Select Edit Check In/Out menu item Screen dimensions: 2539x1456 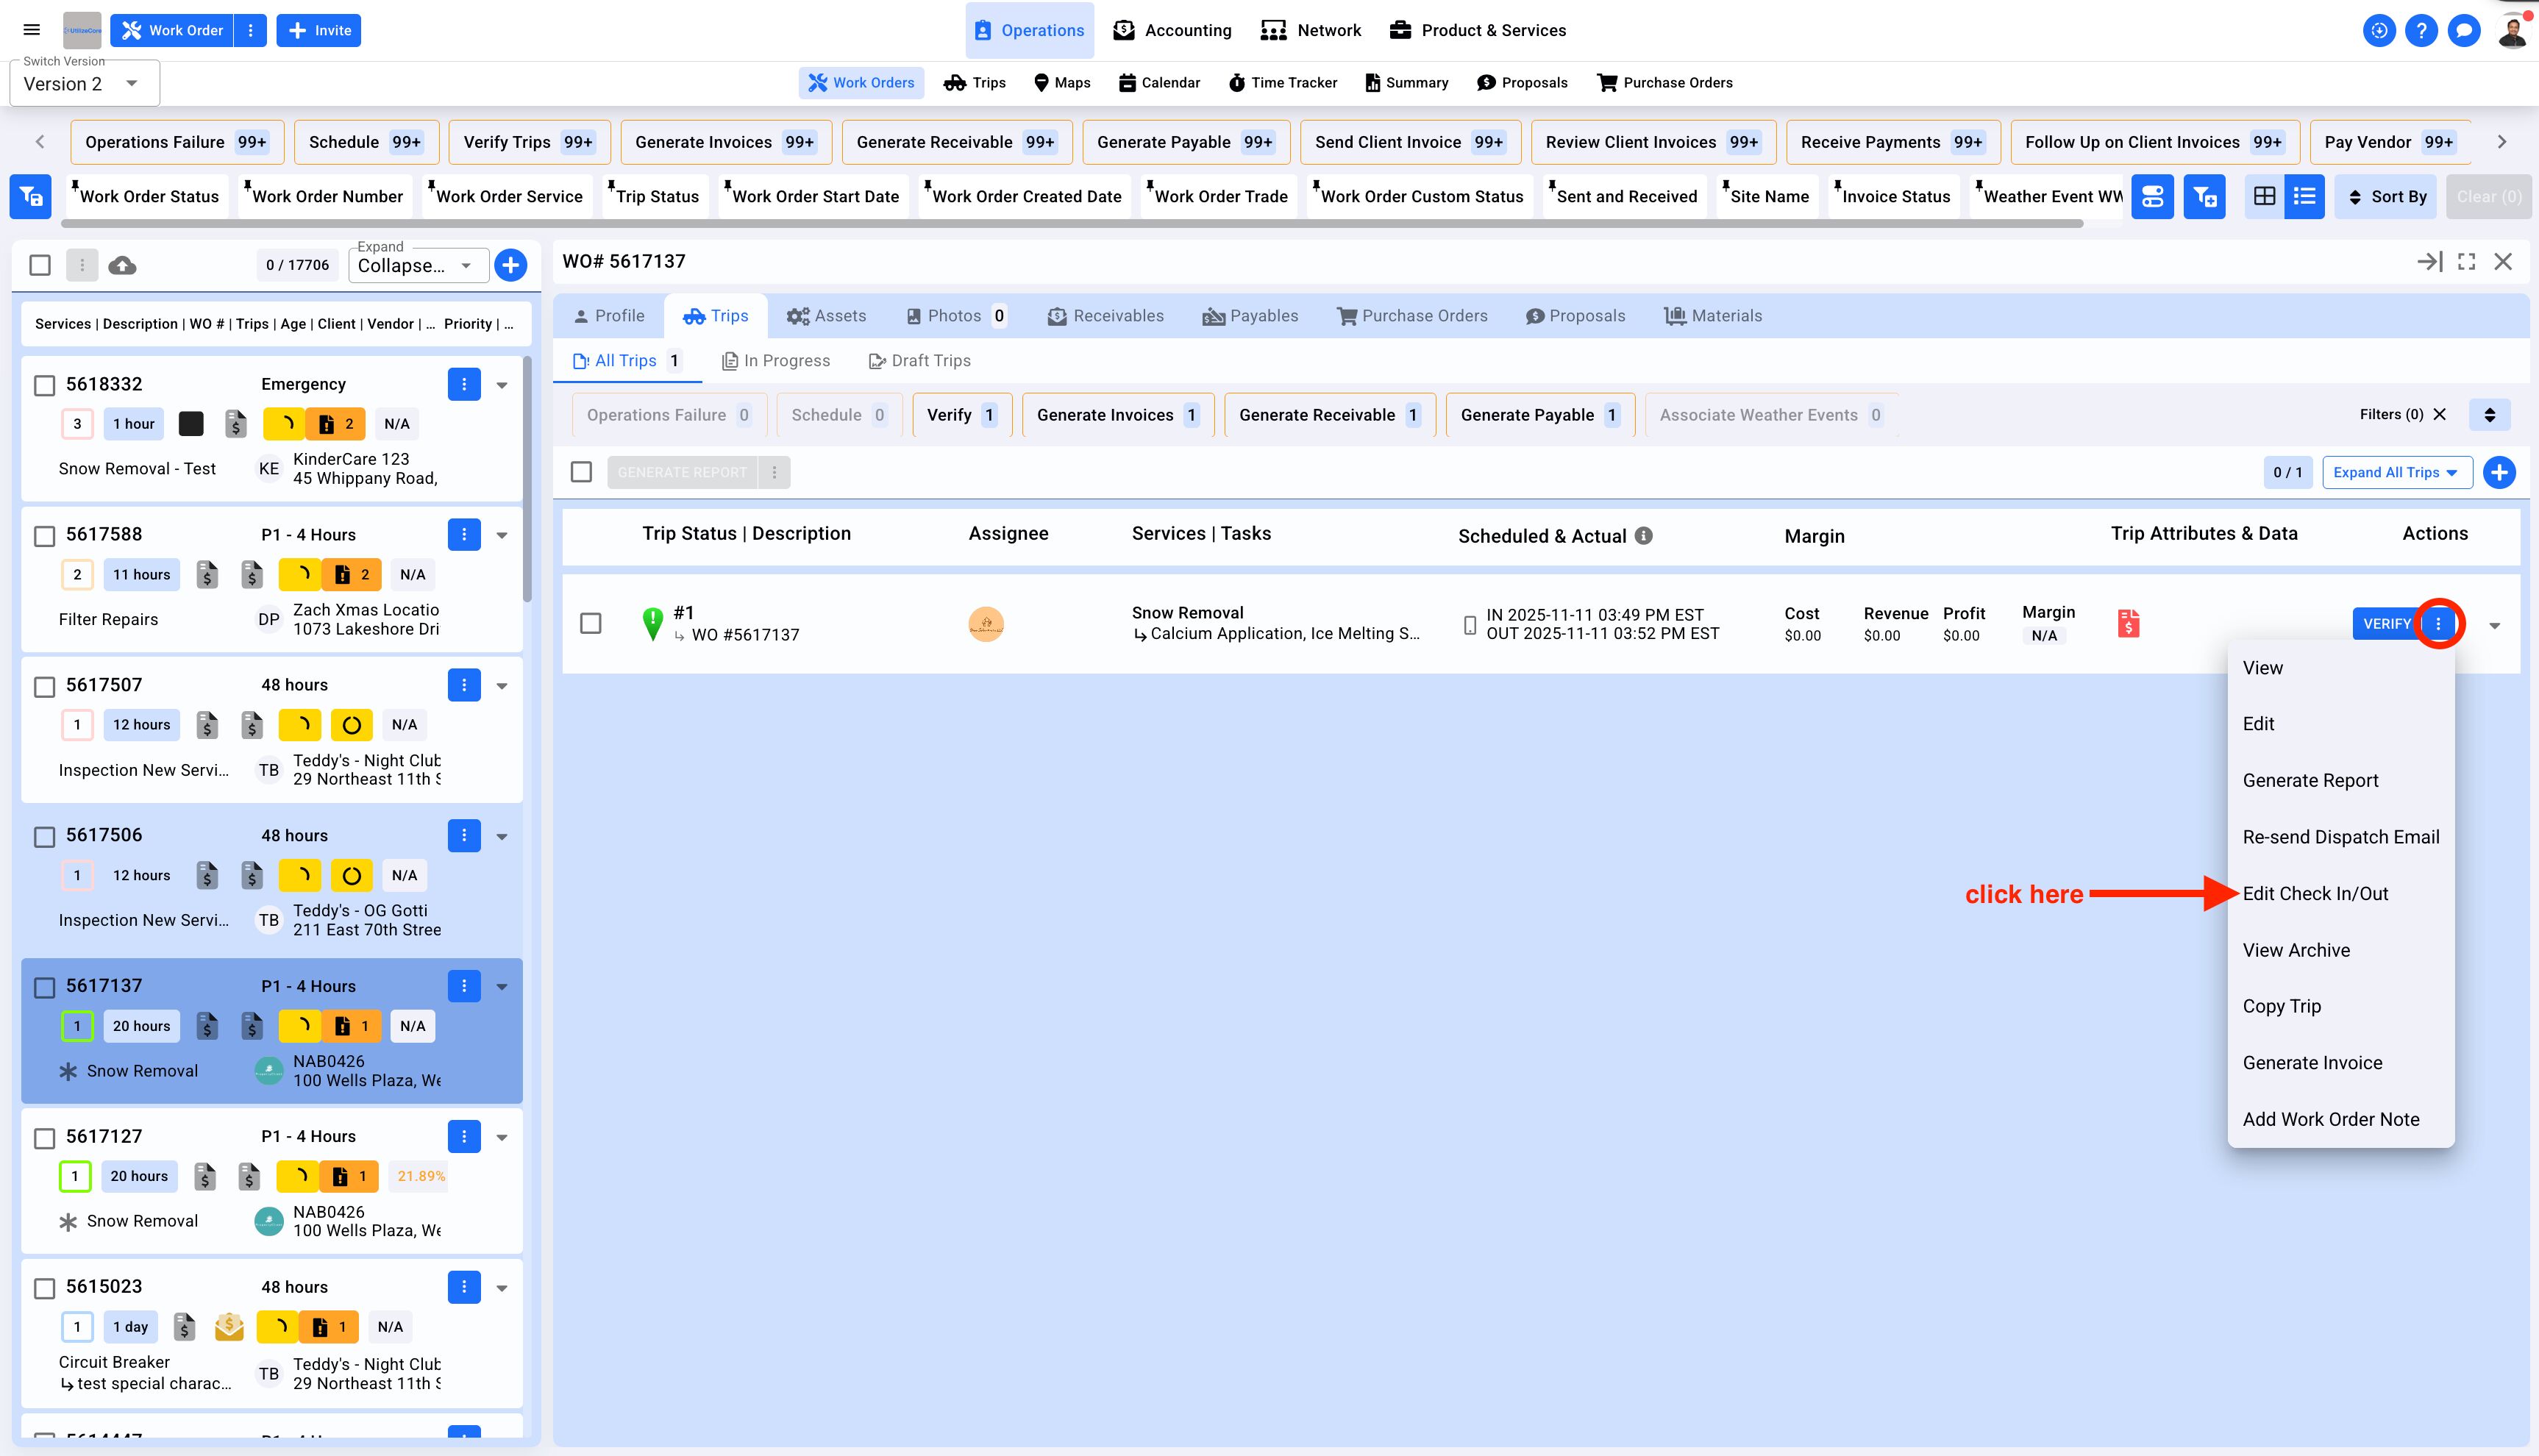point(2315,893)
